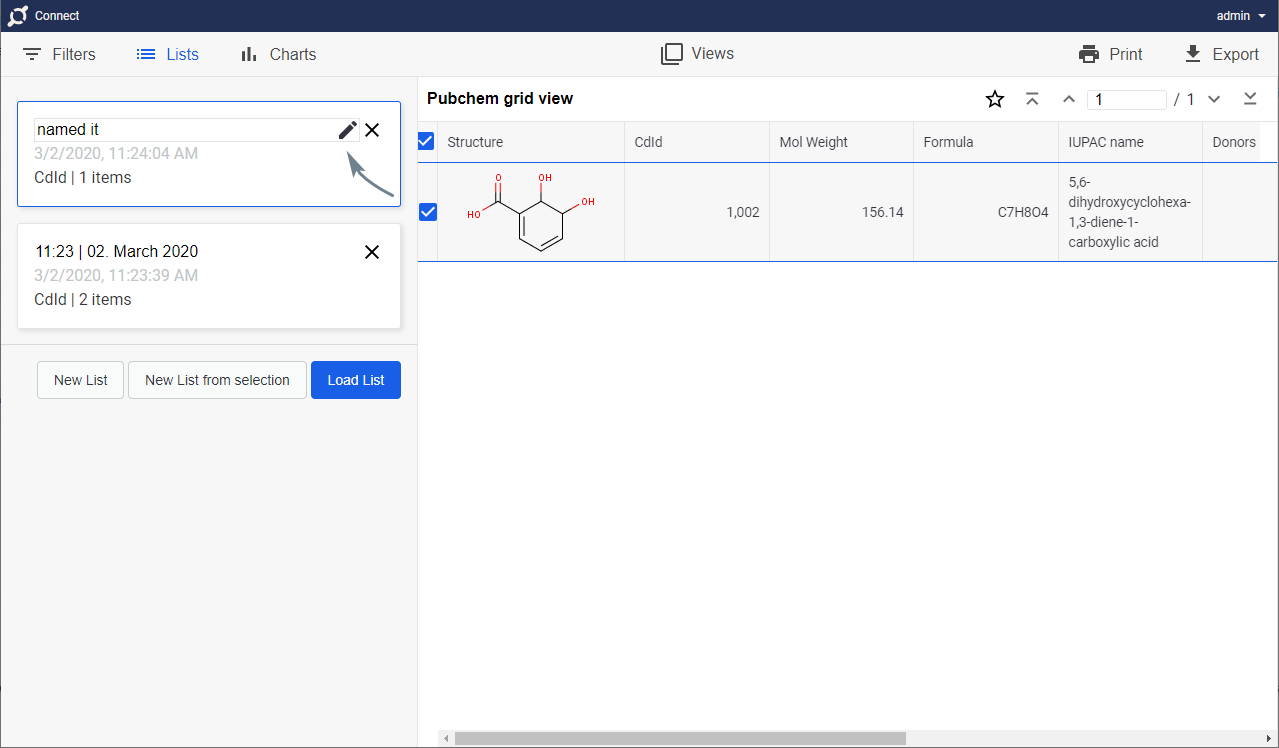Delete the 'named it' list with X
Viewport: 1279px width, 748px height.
point(372,130)
